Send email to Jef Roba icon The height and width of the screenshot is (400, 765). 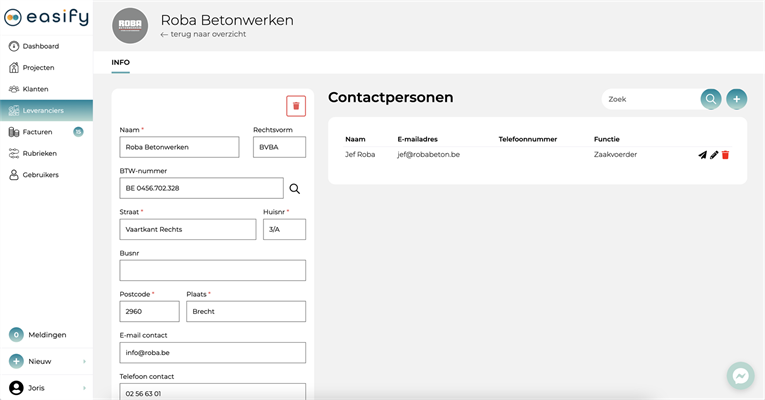click(702, 155)
